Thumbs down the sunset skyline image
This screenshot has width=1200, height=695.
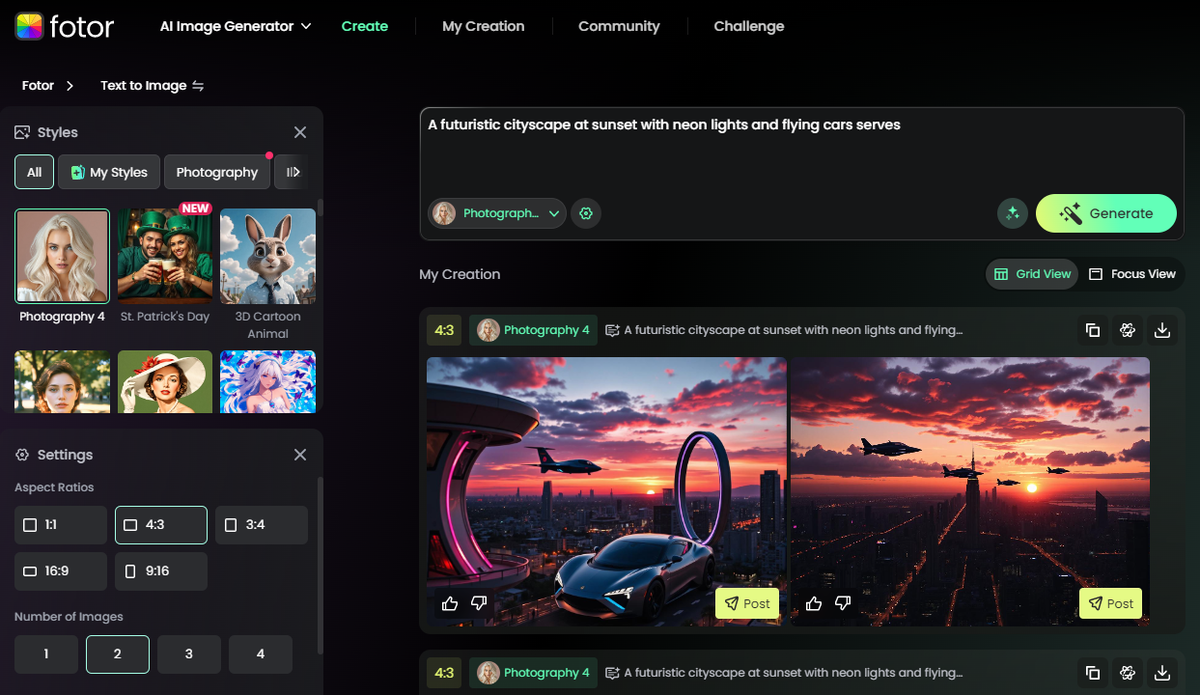(842, 603)
